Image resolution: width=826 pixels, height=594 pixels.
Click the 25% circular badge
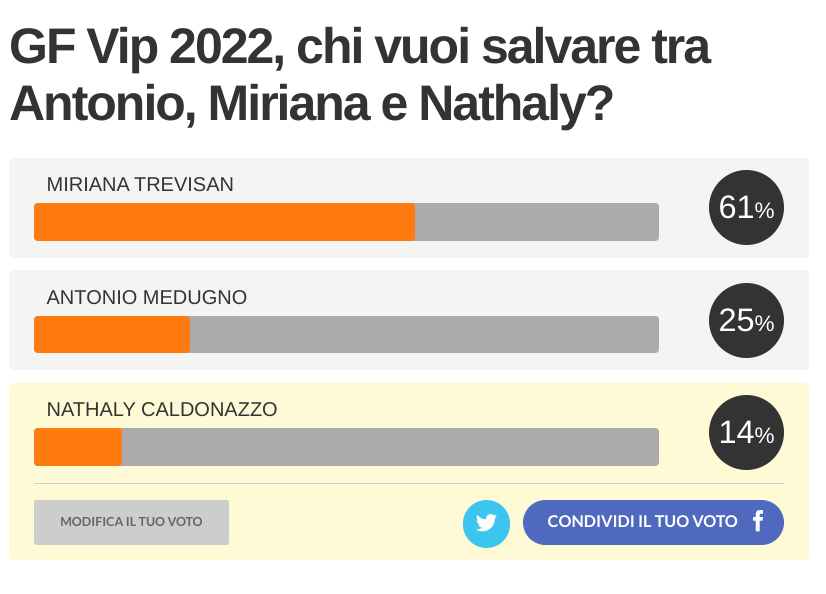click(x=745, y=320)
